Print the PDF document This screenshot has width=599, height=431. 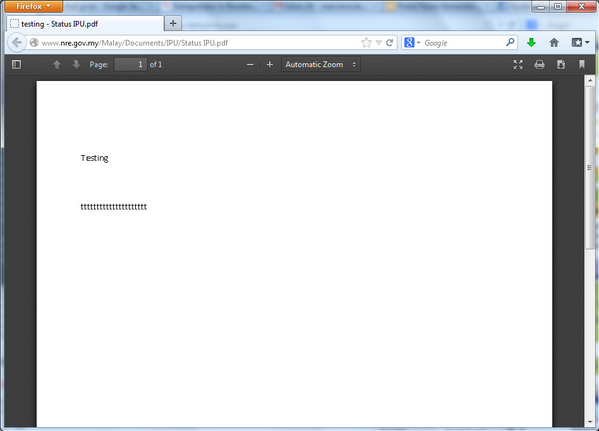coord(539,65)
